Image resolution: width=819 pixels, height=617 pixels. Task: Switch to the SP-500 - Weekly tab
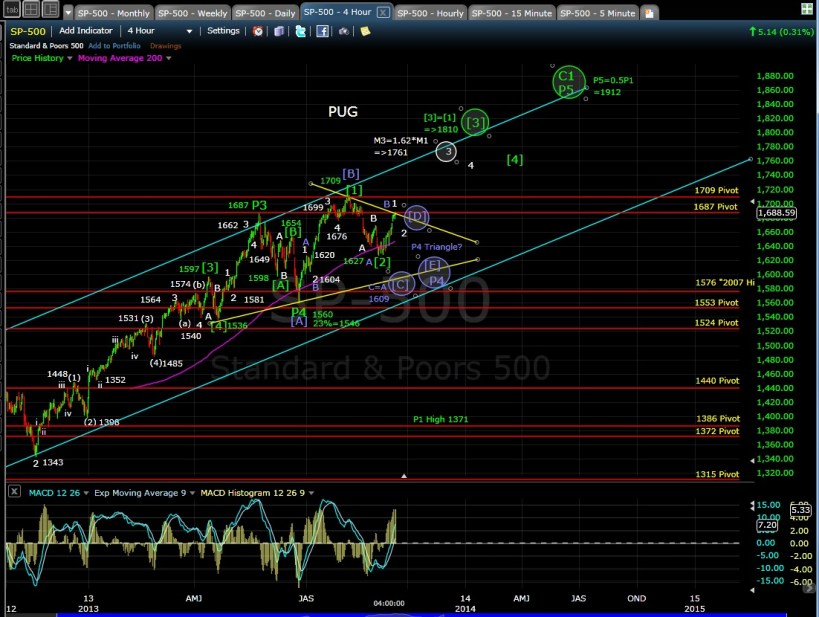(193, 13)
